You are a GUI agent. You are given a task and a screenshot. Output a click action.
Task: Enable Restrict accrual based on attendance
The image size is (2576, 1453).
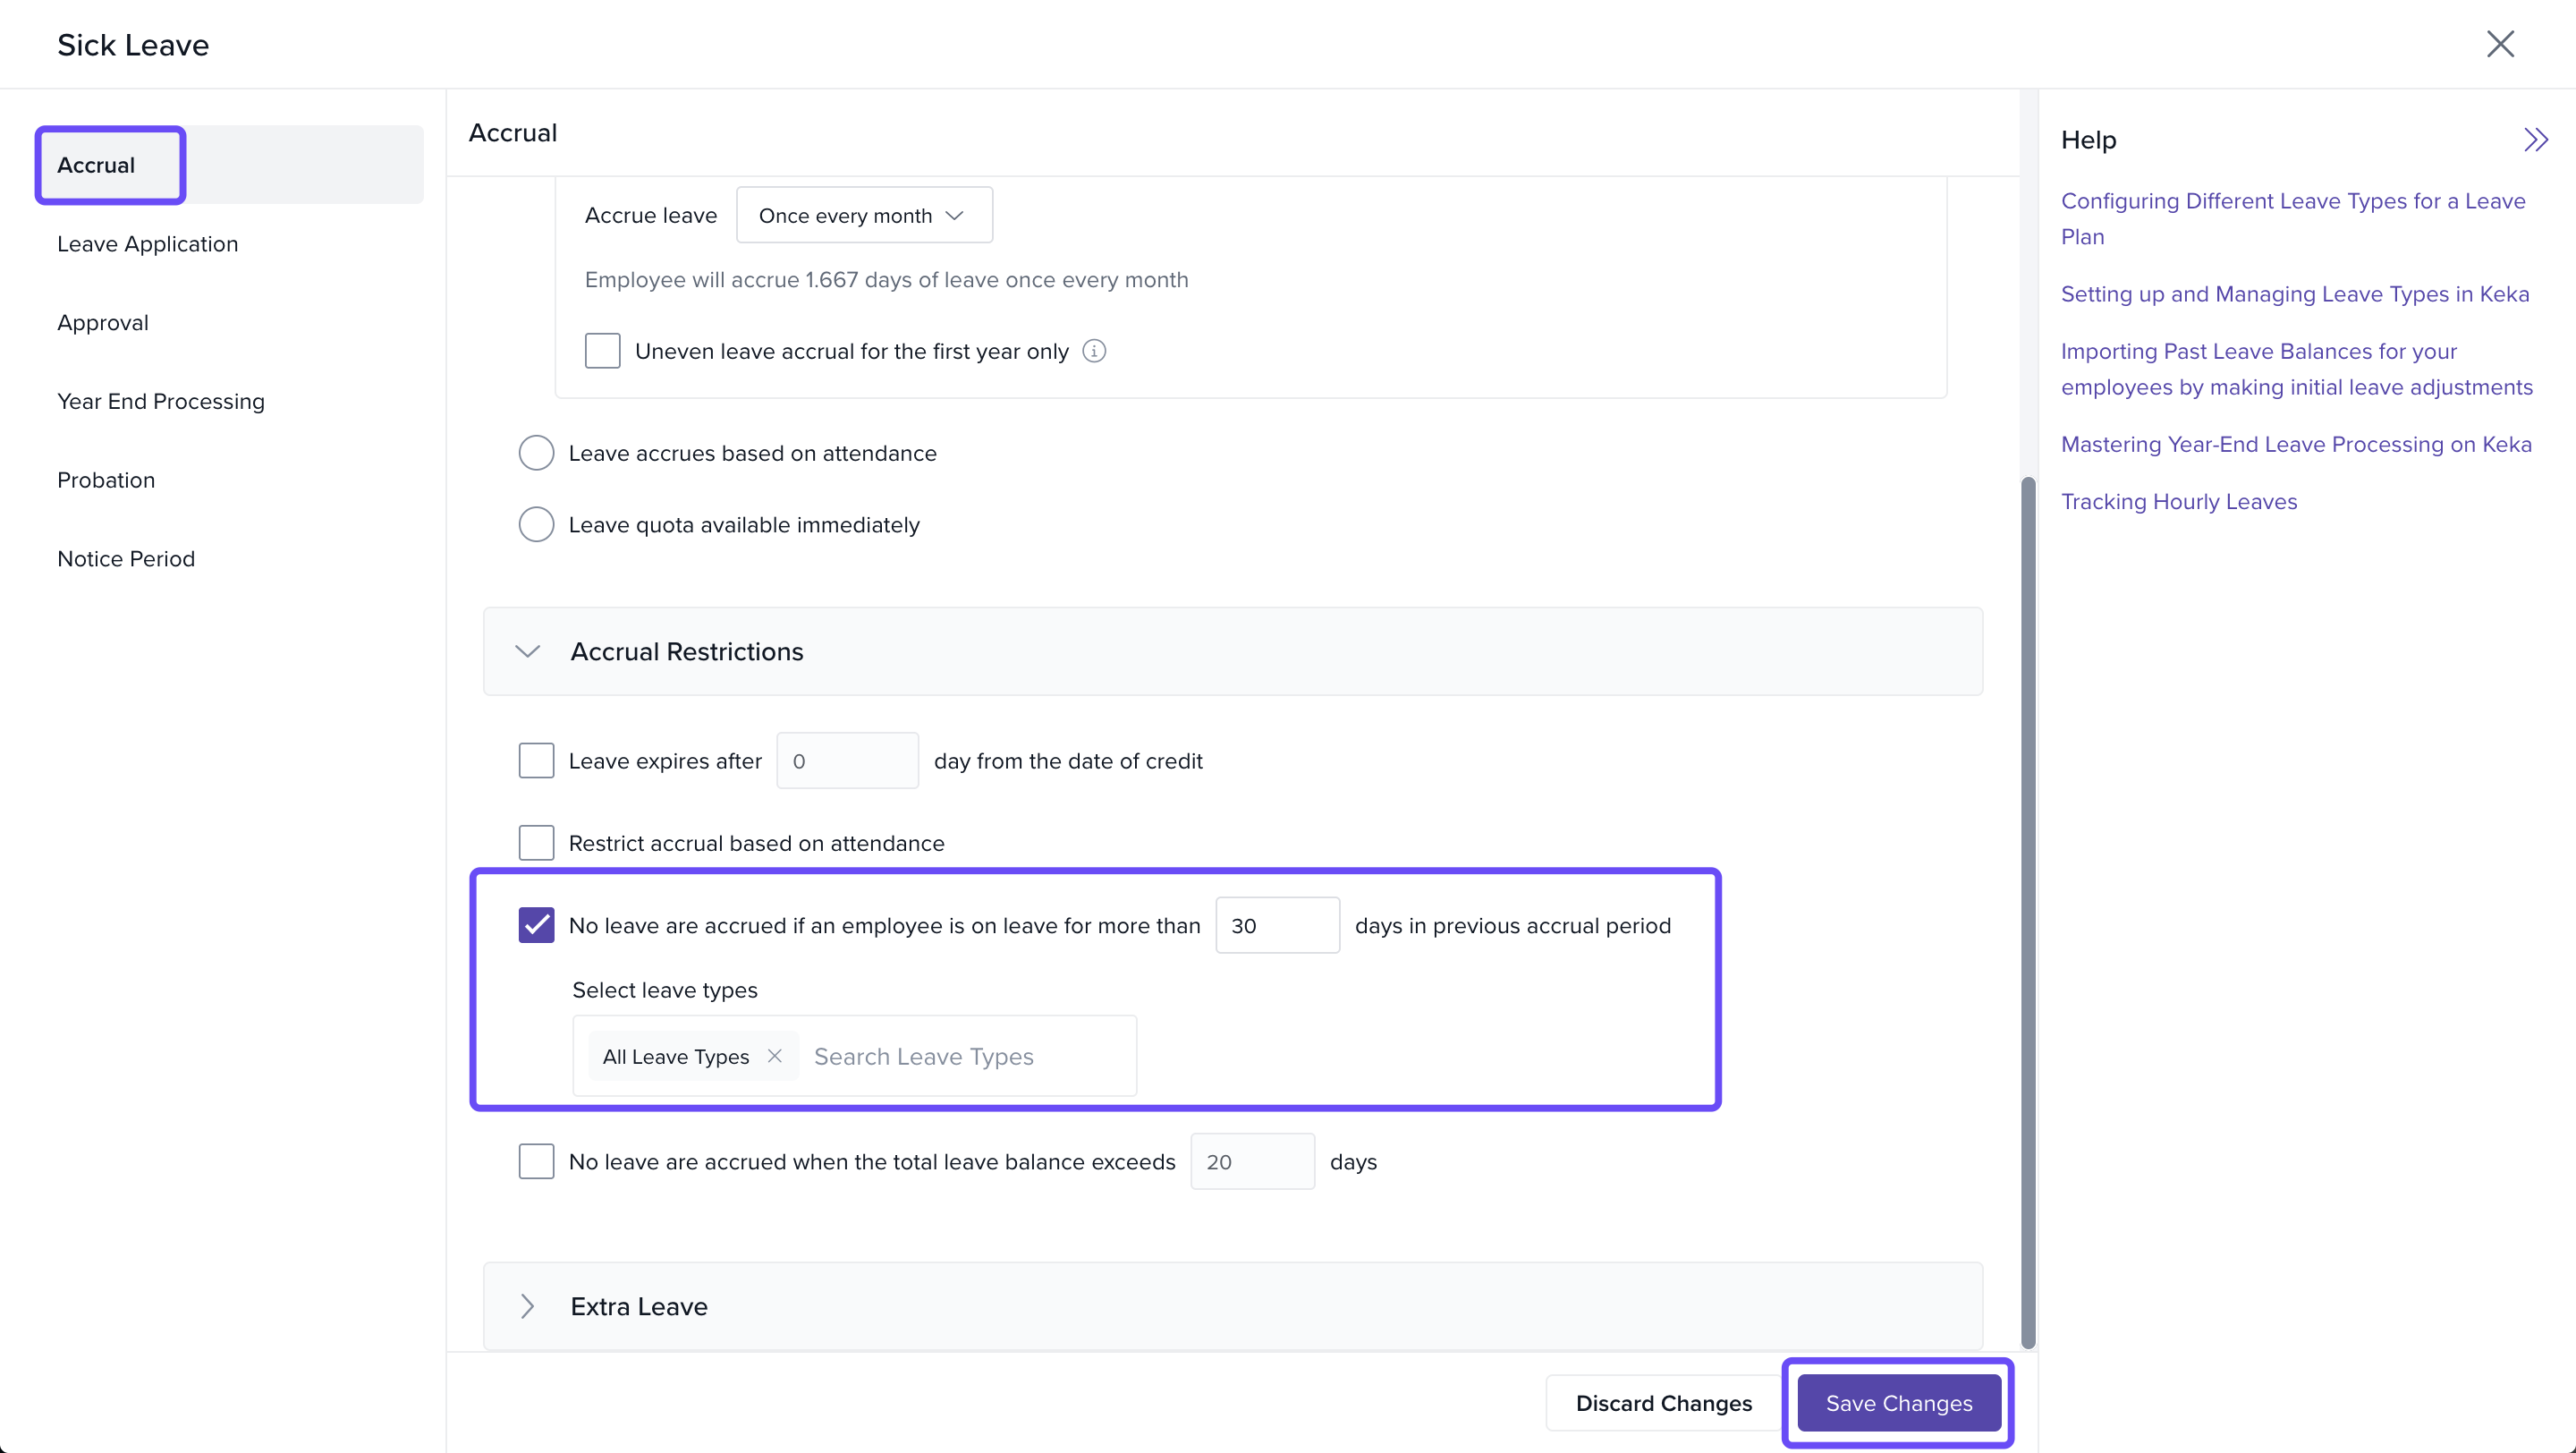[536, 843]
